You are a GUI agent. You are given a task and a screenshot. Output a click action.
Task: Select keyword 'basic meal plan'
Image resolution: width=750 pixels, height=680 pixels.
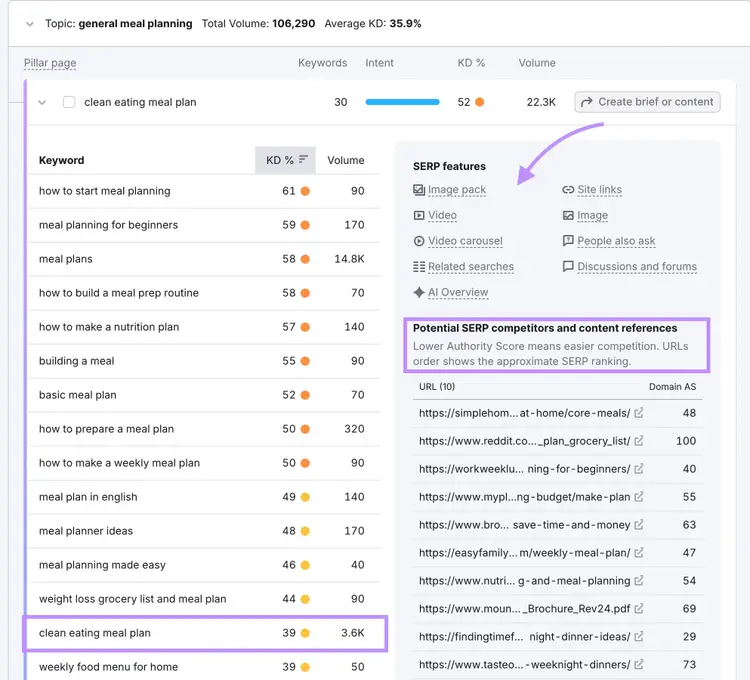click(x=77, y=395)
